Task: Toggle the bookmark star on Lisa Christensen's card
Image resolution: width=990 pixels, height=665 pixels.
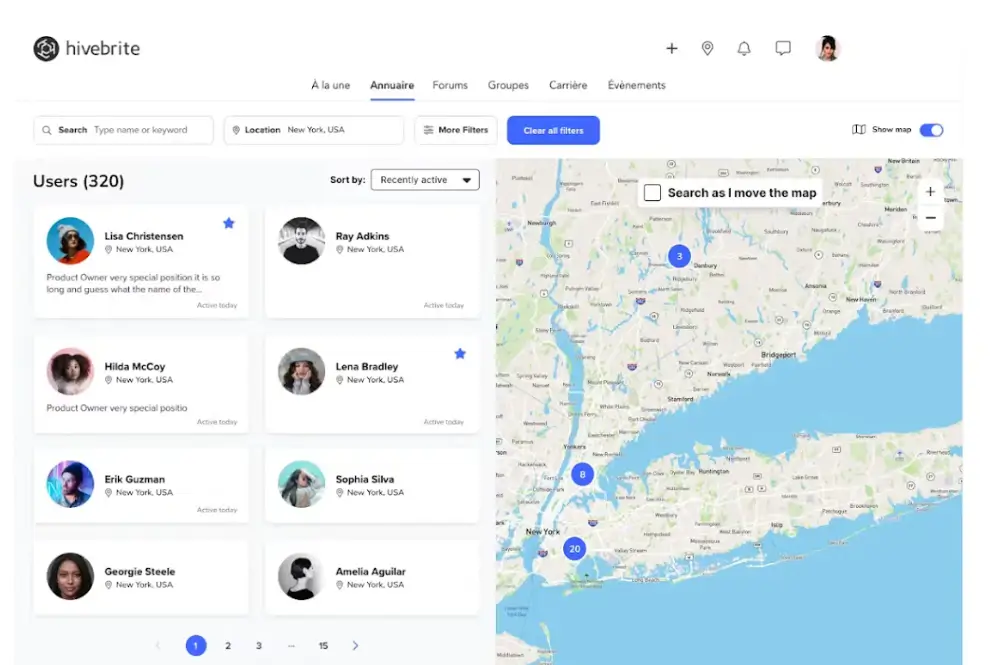Action: point(228,224)
